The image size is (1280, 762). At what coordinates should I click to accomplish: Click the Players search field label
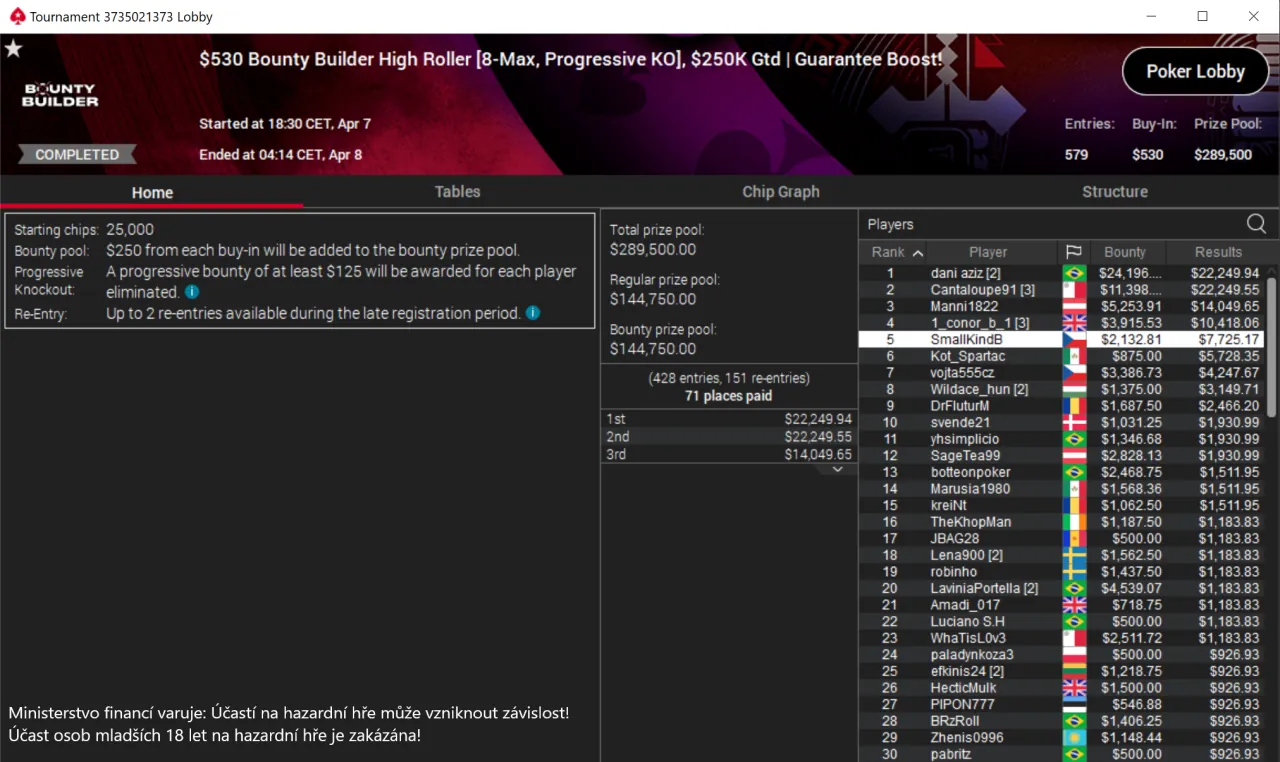click(890, 224)
